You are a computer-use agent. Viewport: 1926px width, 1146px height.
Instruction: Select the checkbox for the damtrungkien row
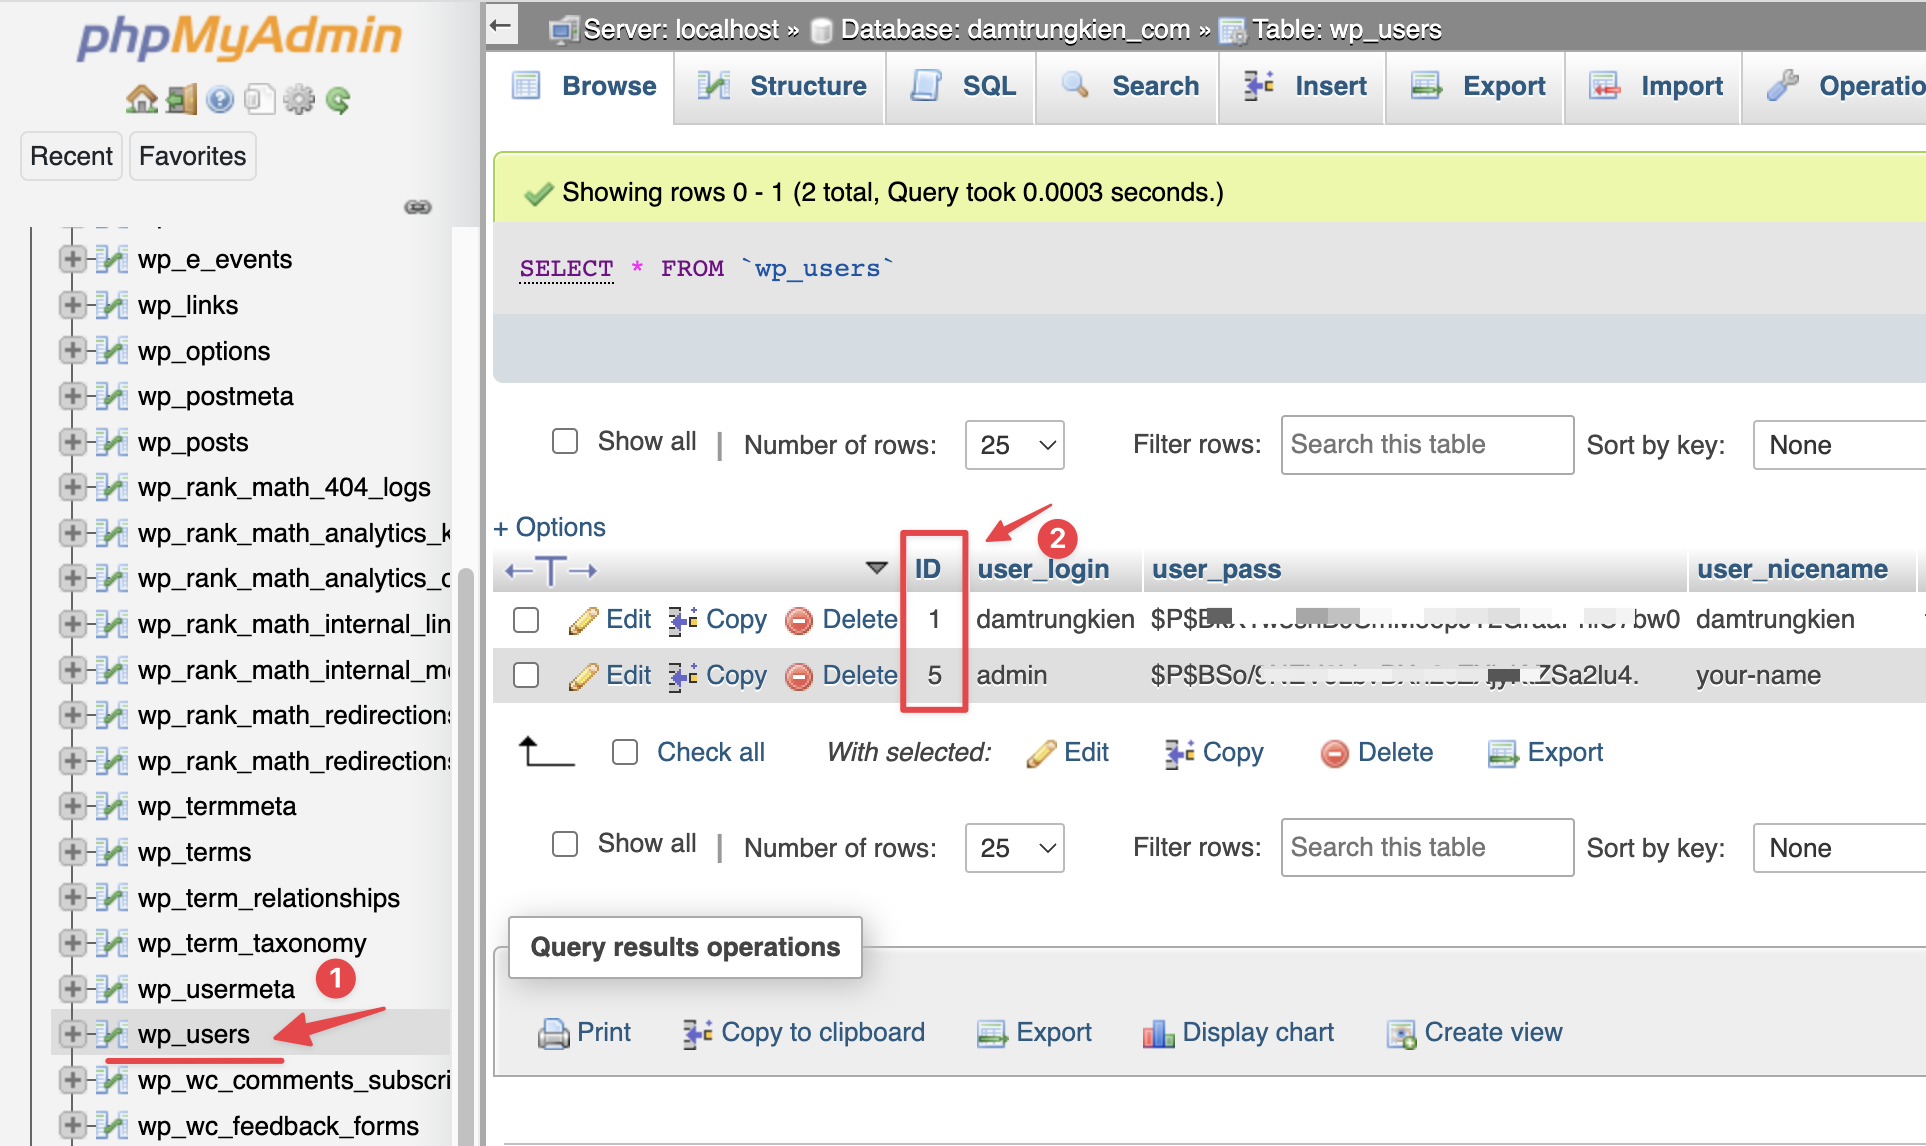point(526,620)
